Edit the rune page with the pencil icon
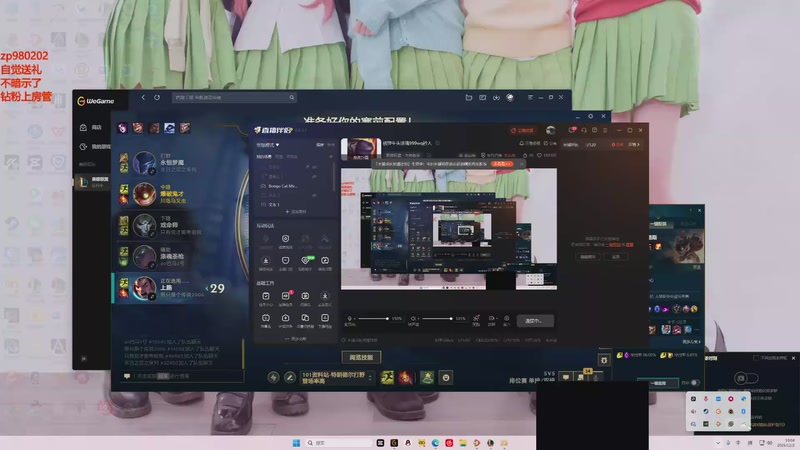 coord(289,378)
